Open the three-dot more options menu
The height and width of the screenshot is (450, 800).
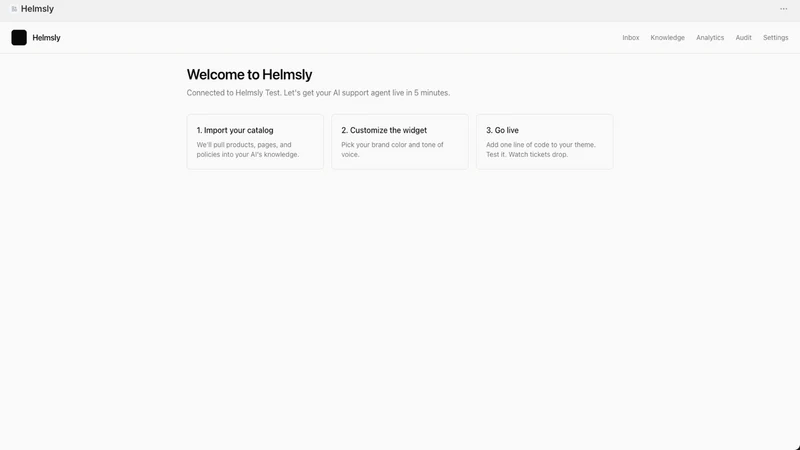[x=783, y=9]
